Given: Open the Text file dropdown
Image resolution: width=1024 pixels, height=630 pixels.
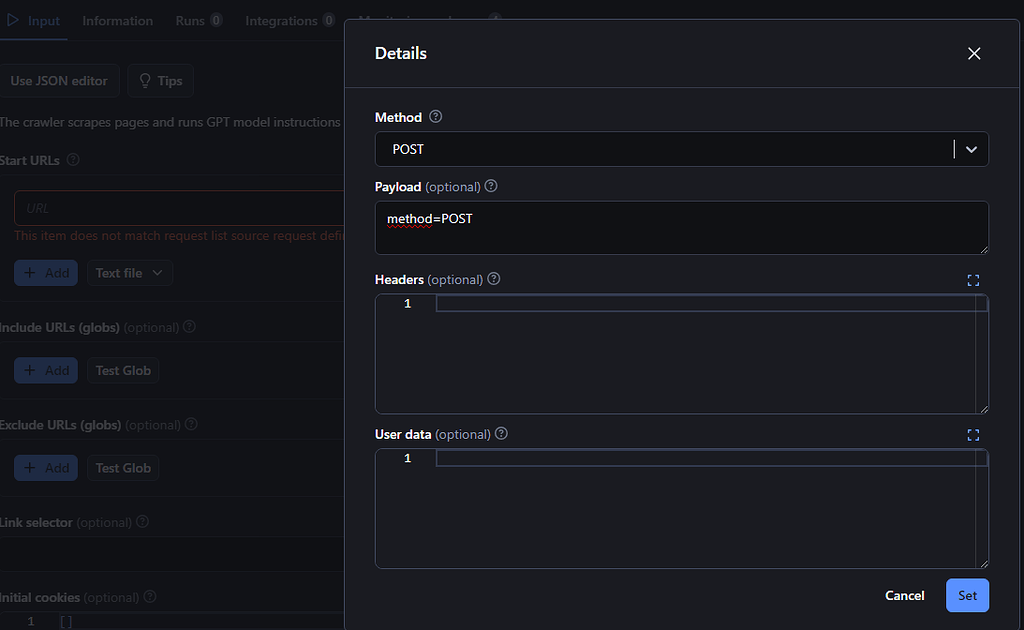Looking at the screenshot, I should (129, 273).
